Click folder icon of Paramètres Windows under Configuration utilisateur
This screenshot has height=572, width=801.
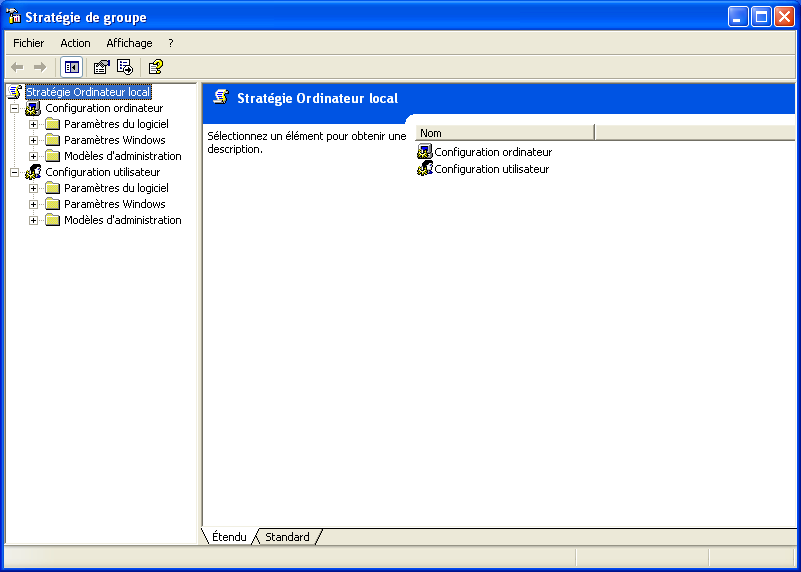tap(53, 204)
